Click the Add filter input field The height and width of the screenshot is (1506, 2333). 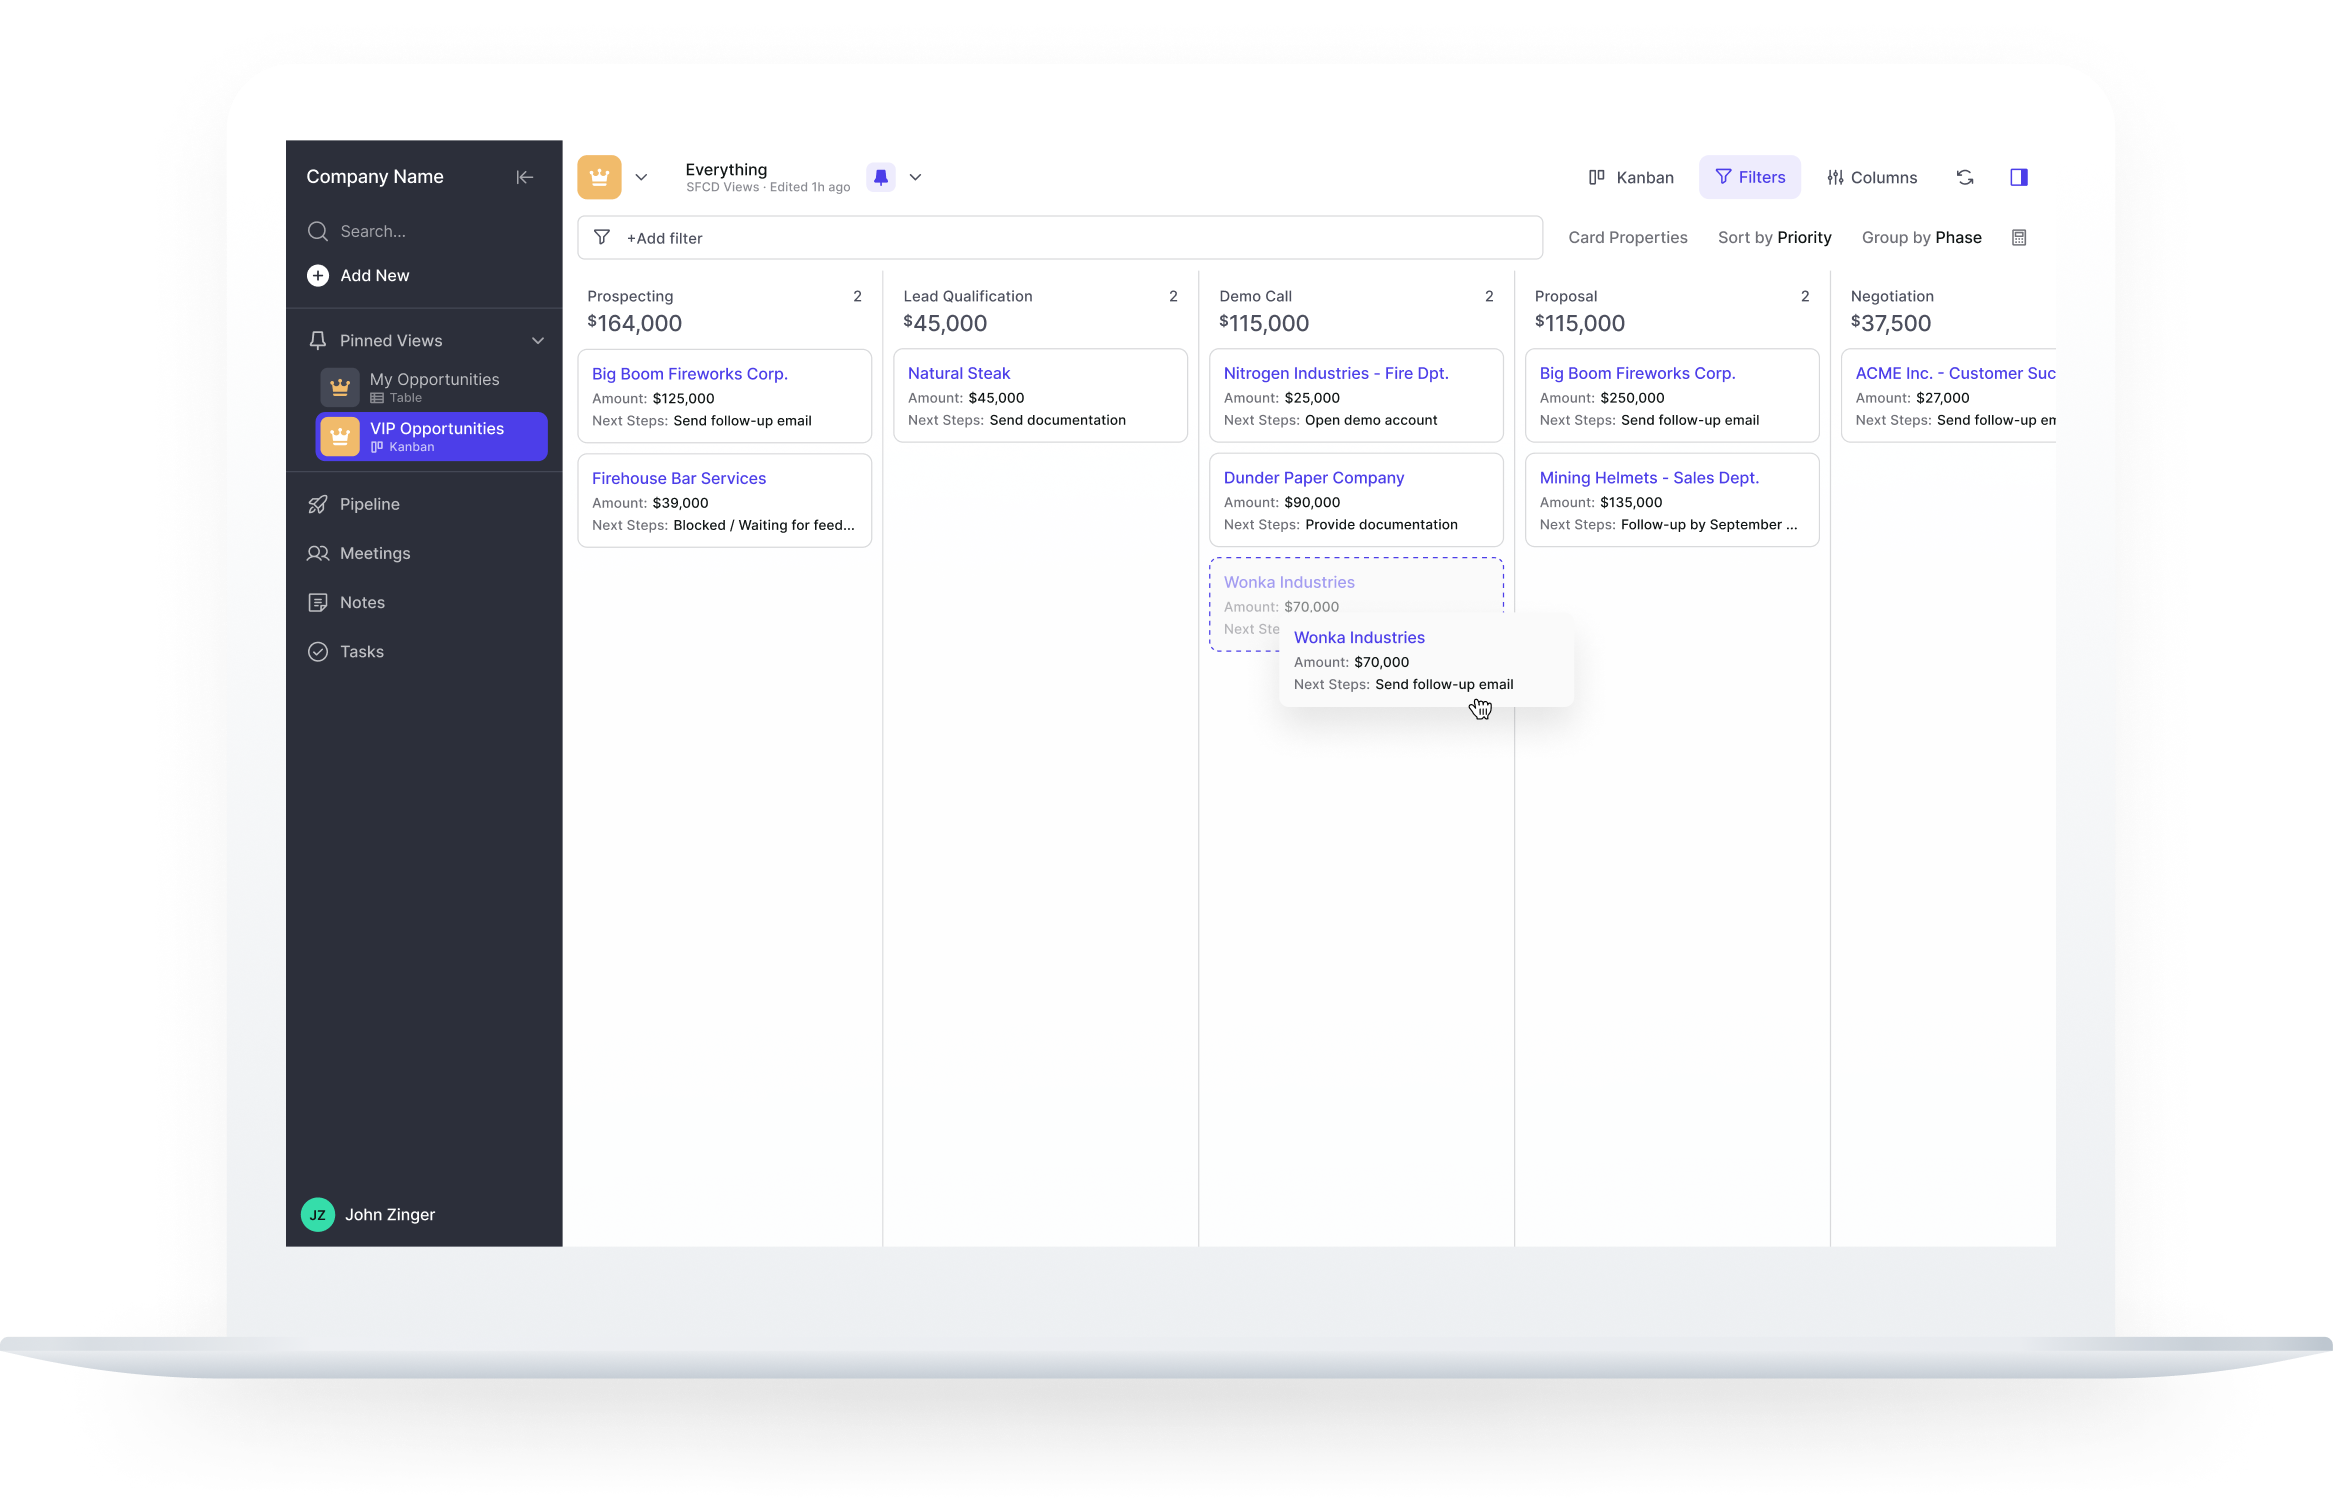click(1059, 238)
